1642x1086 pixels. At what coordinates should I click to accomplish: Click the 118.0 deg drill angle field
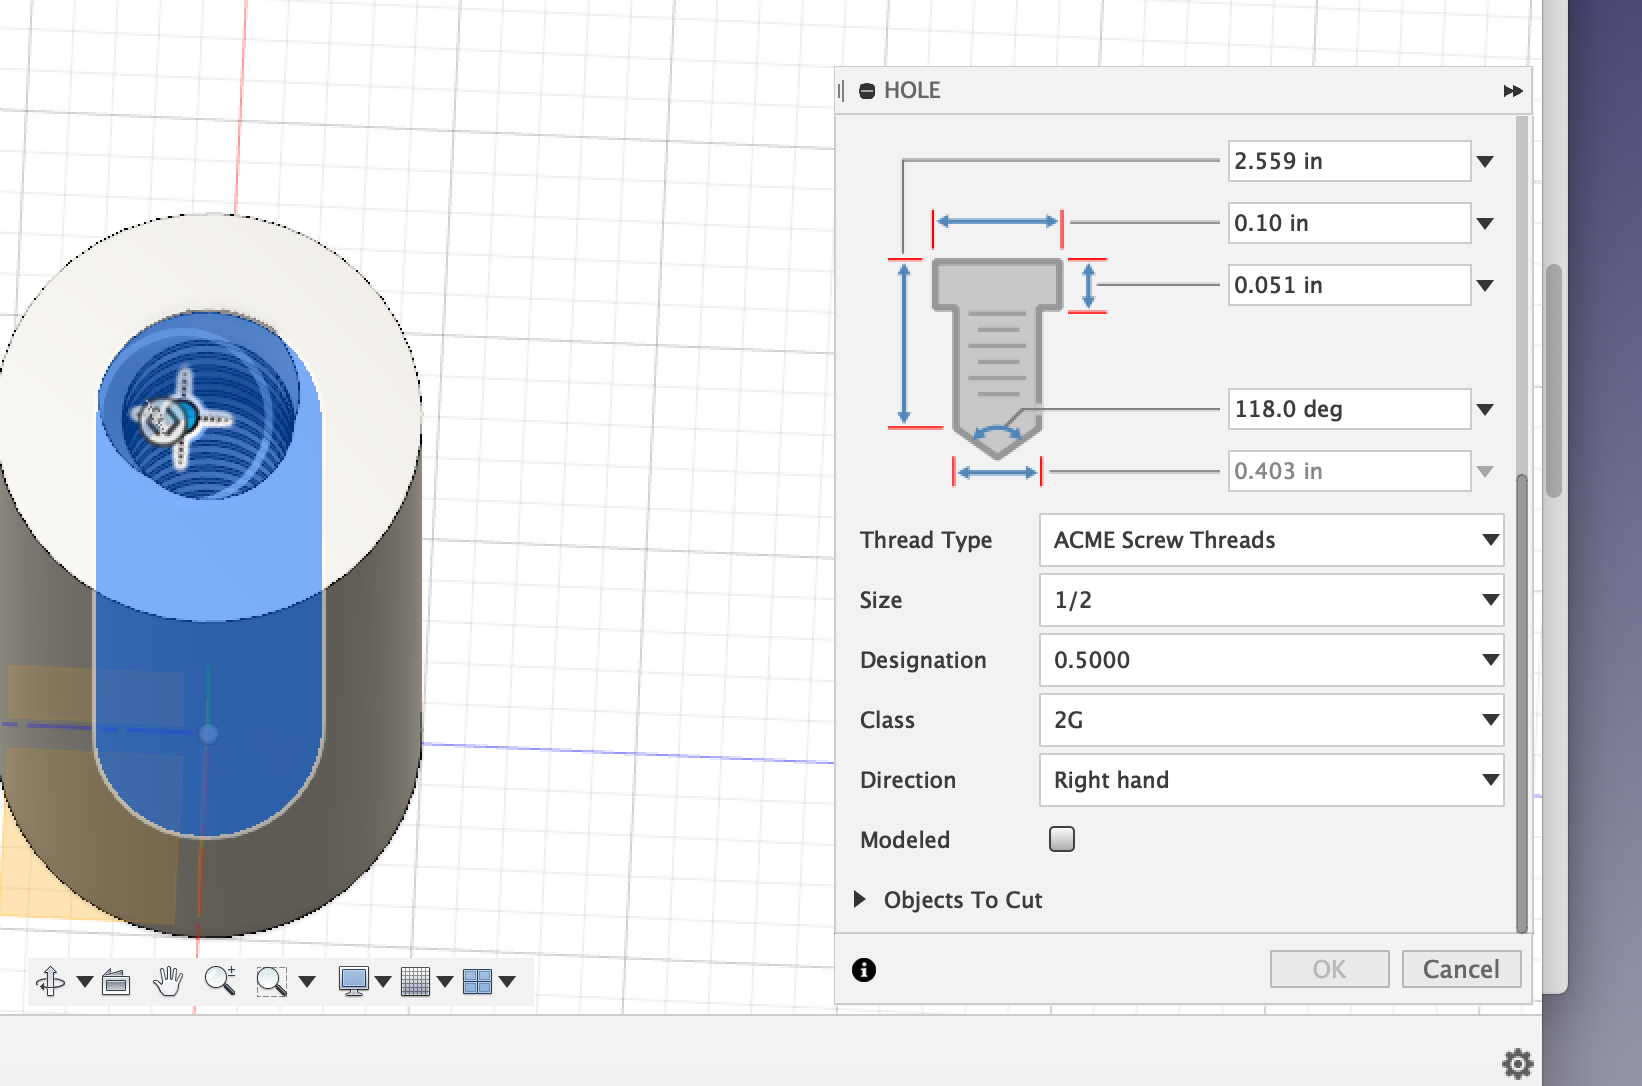click(x=1348, y=409)
